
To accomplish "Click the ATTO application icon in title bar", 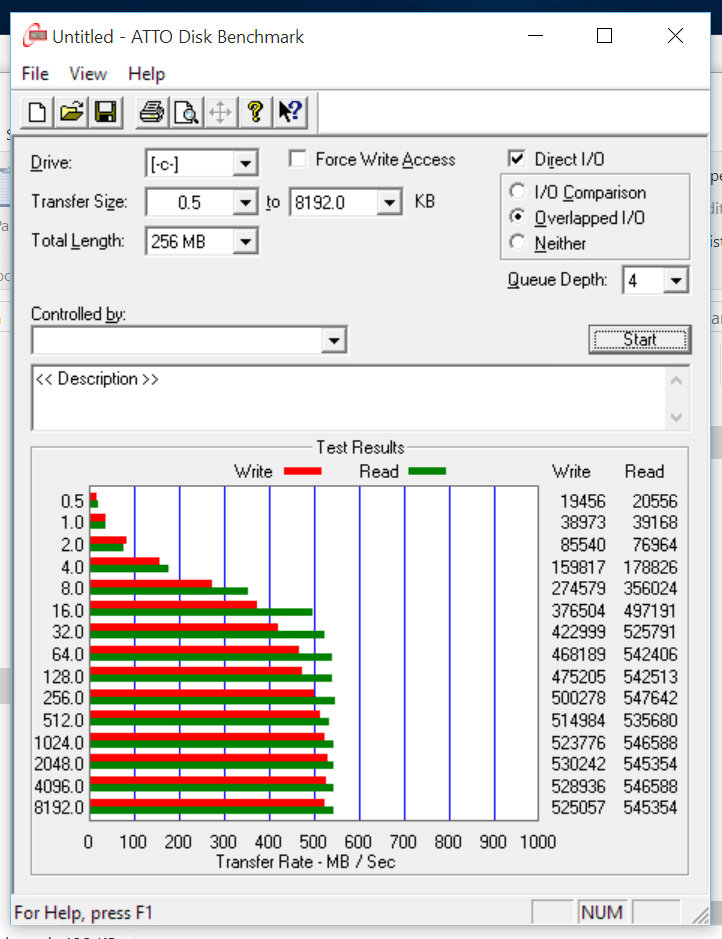I will pyautogui.click(x=36, y=37).
